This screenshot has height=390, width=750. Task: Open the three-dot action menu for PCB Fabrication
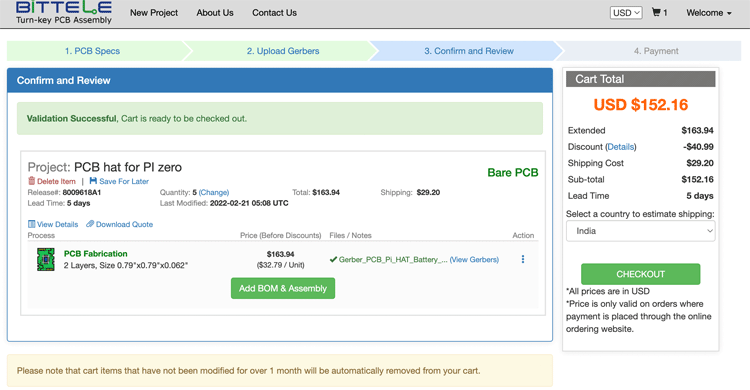coord(523,259)
